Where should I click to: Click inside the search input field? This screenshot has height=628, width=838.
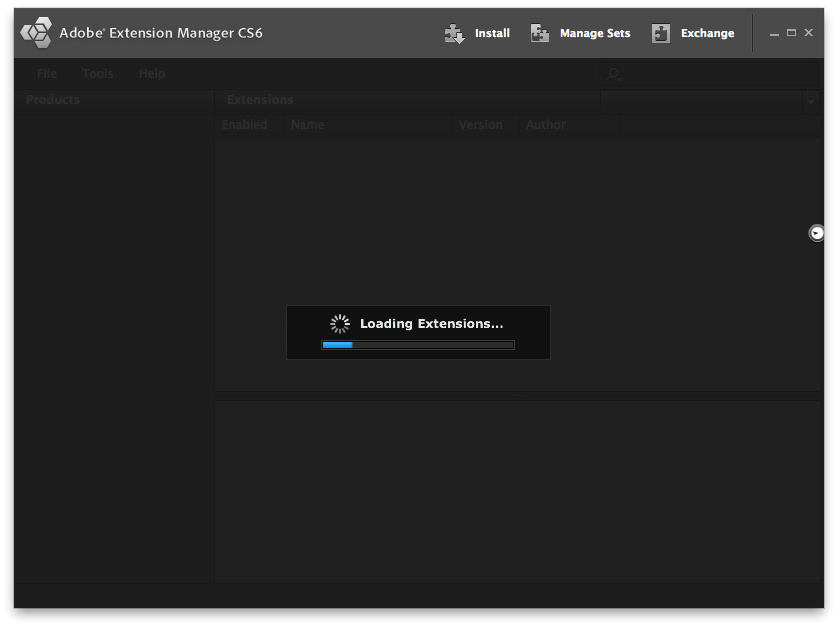[700, 74]
